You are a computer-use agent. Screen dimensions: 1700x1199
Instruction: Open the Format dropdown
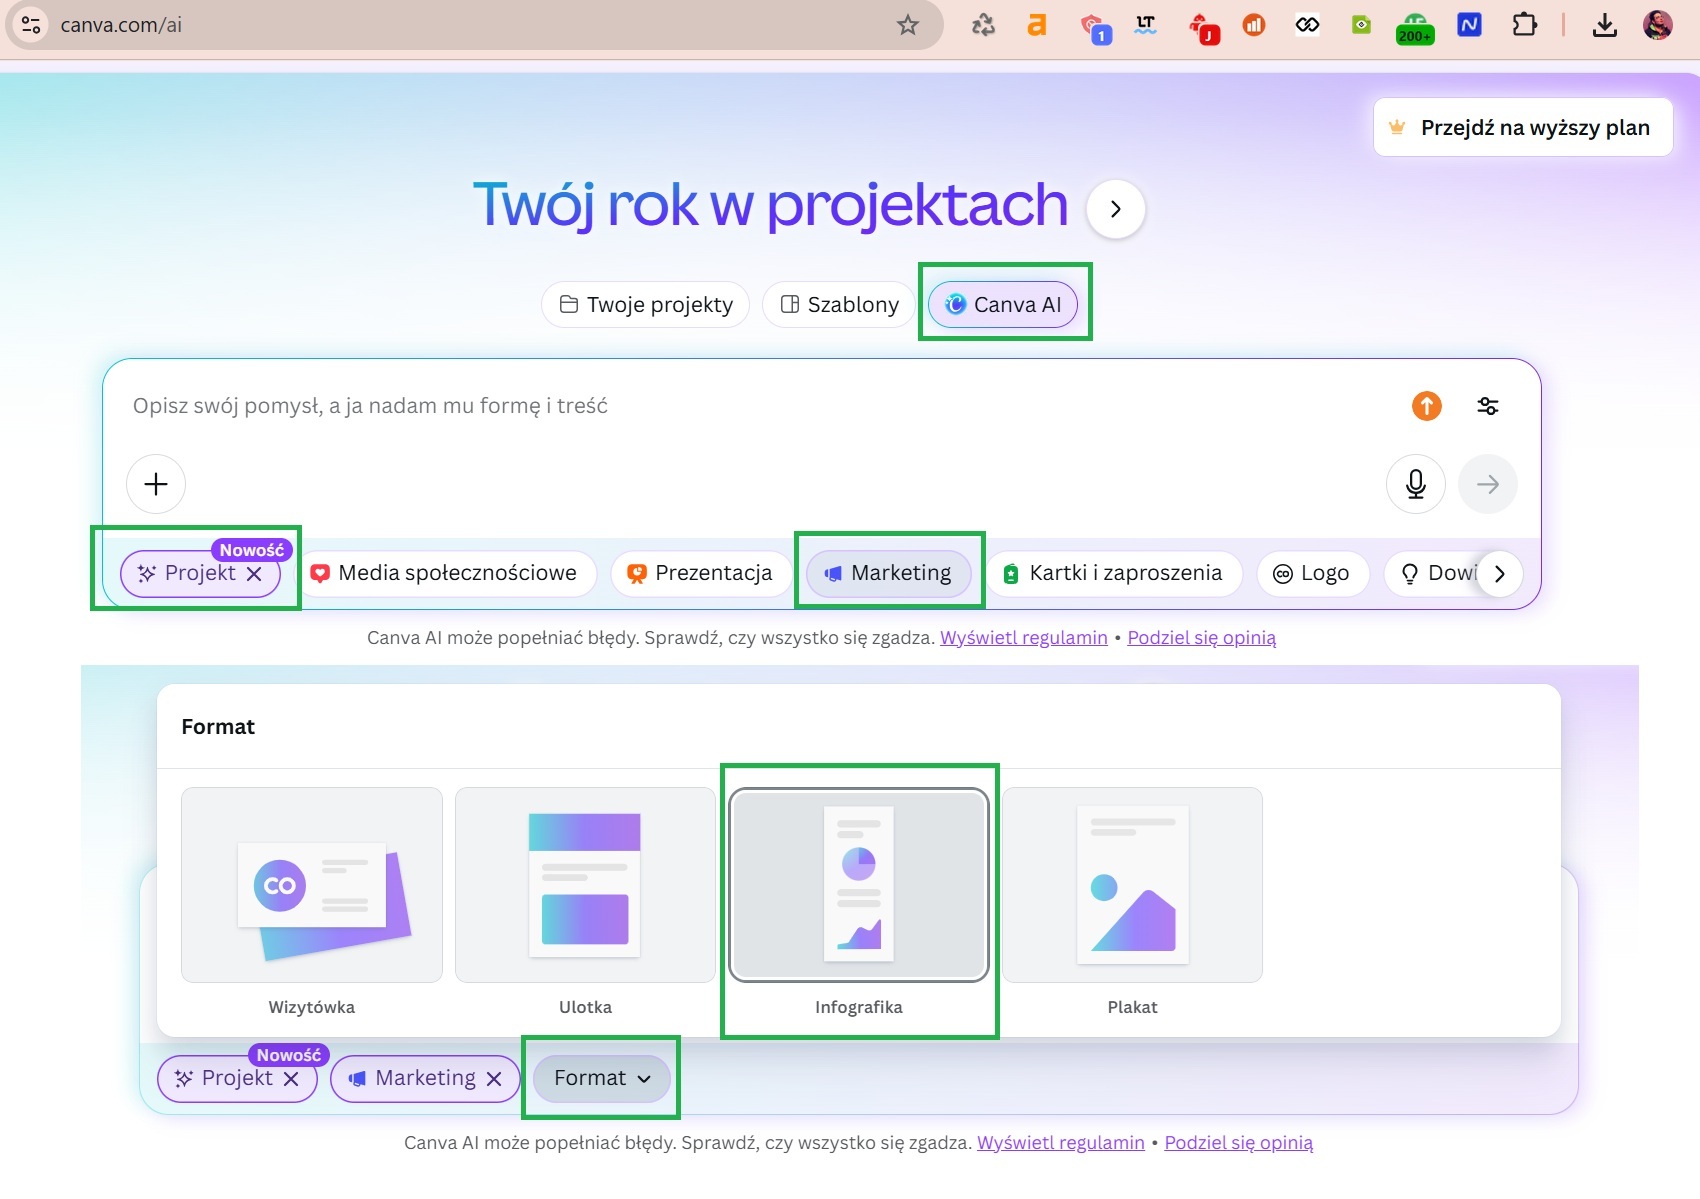pos(600,1078)
